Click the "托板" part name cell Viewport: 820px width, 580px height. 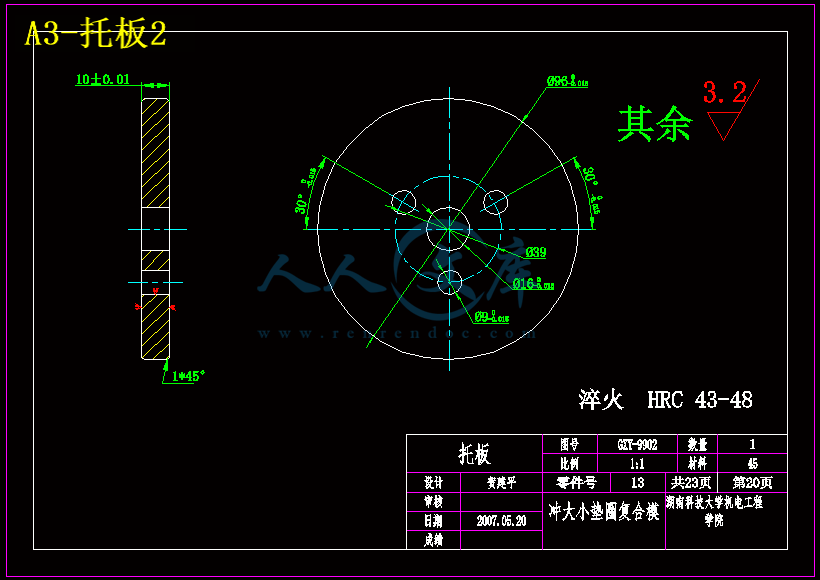474,454
